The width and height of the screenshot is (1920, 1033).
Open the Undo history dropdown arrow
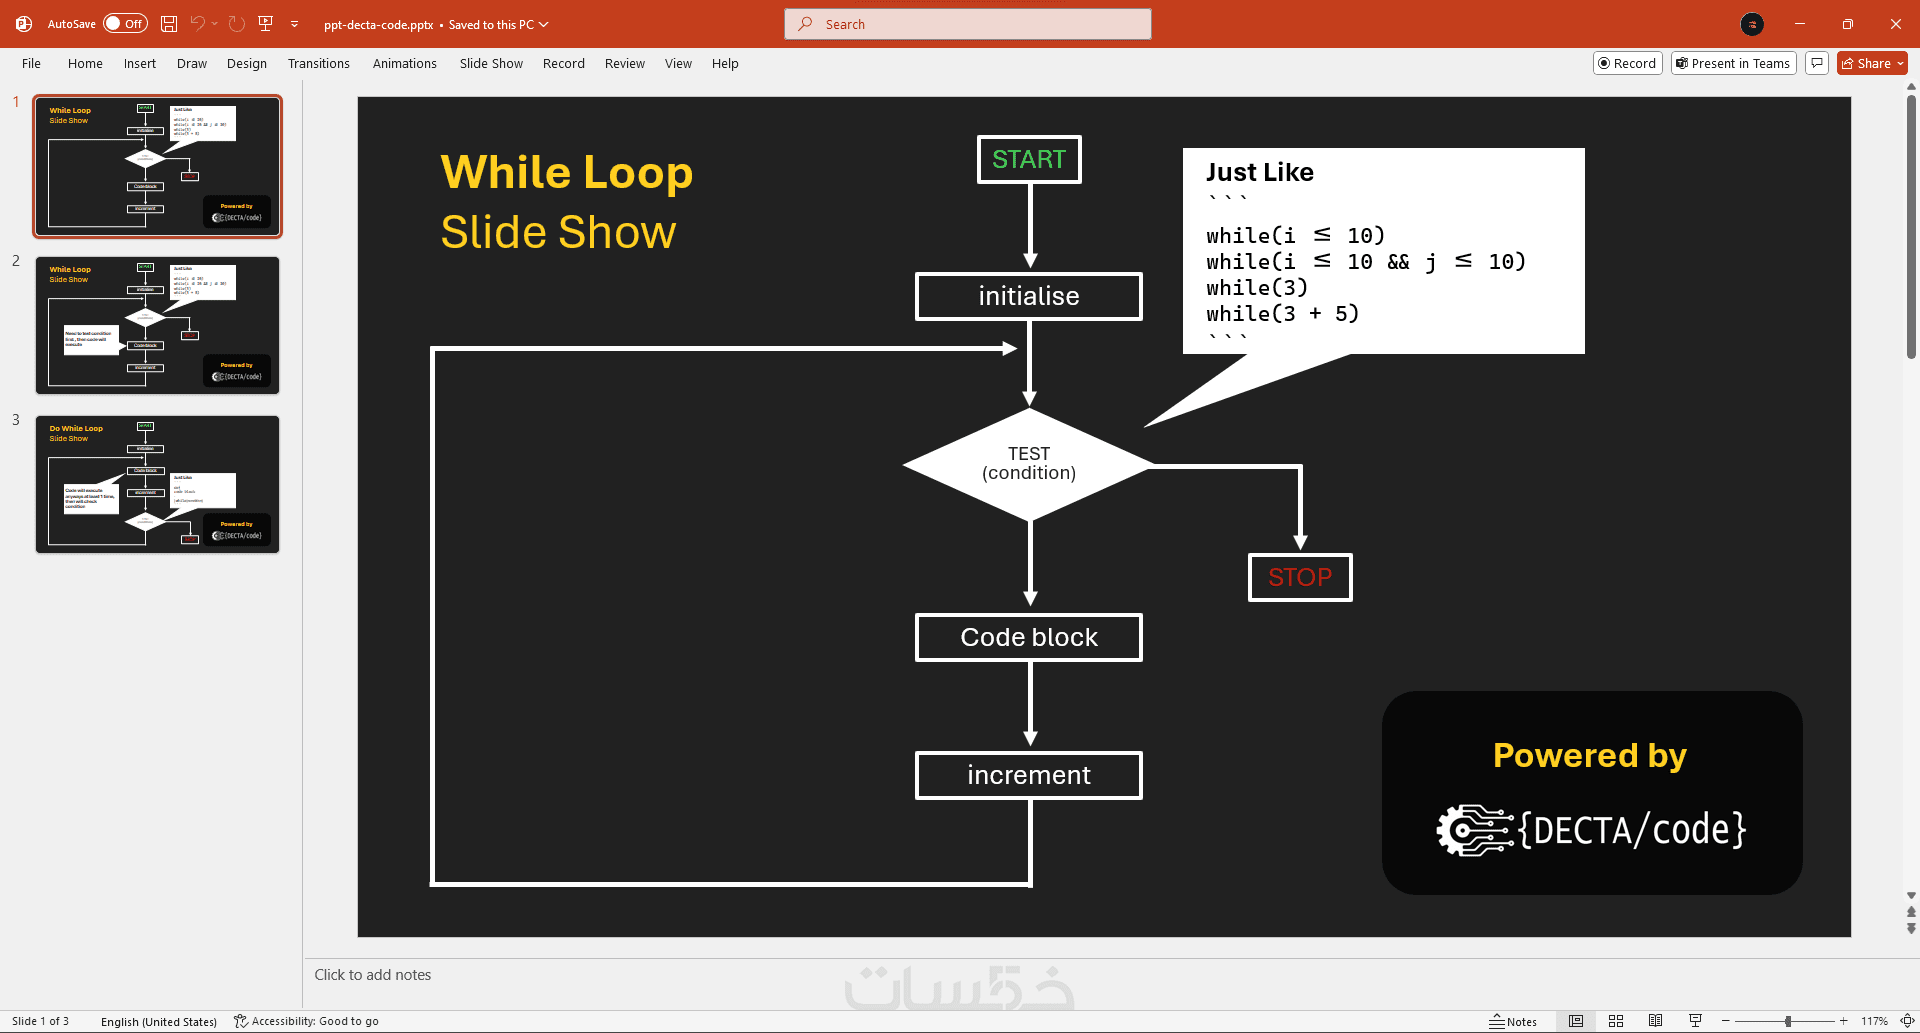click(x=215, y=24)
